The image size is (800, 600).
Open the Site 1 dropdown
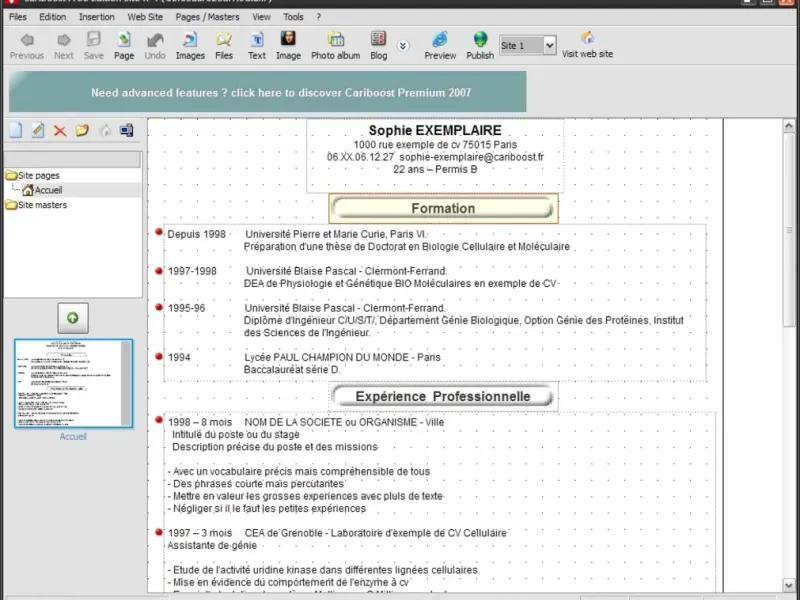[548, 45]
